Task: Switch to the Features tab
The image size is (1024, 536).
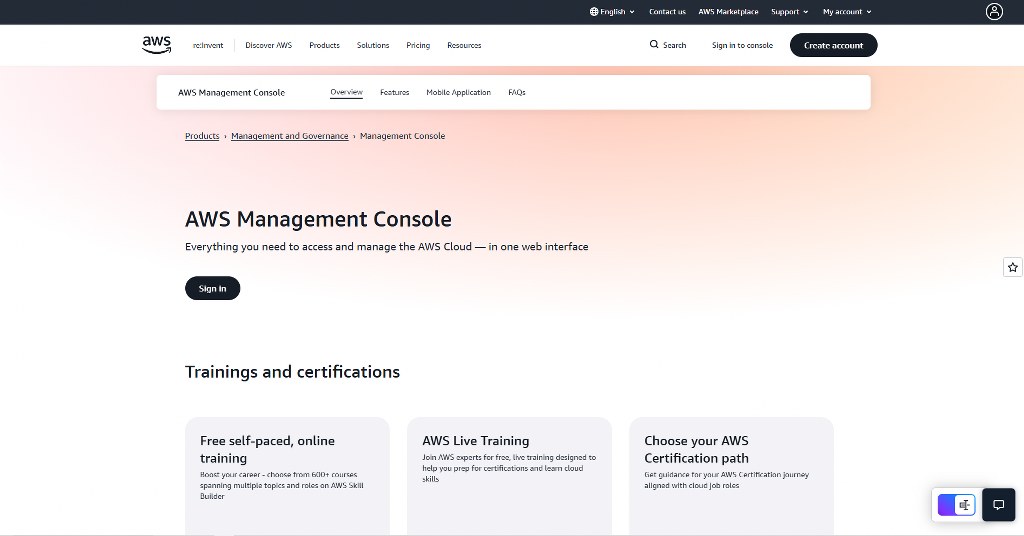Action: coord(394,92)
